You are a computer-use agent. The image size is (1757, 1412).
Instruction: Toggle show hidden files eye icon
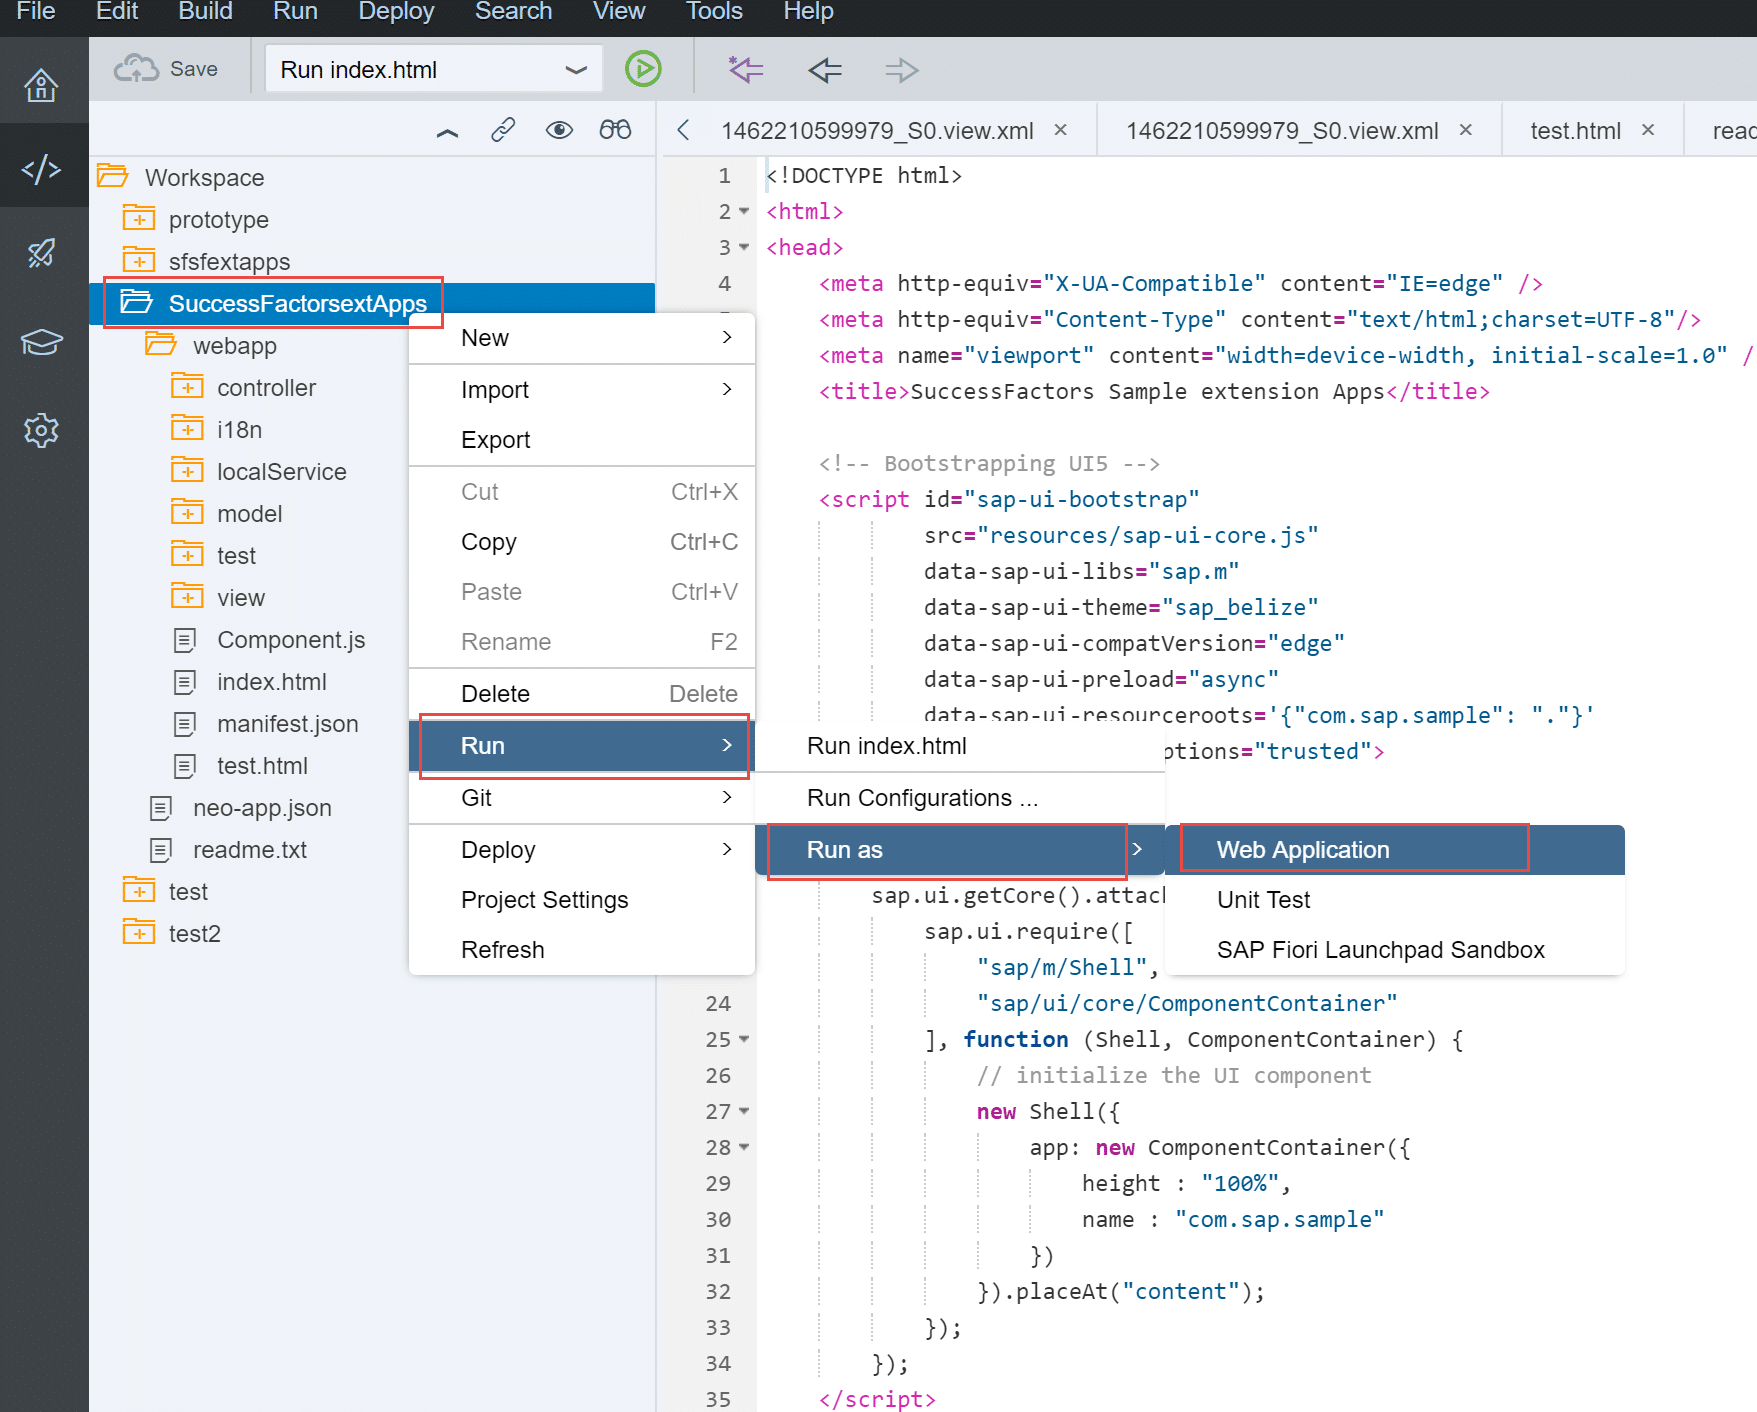coord(559,130)
